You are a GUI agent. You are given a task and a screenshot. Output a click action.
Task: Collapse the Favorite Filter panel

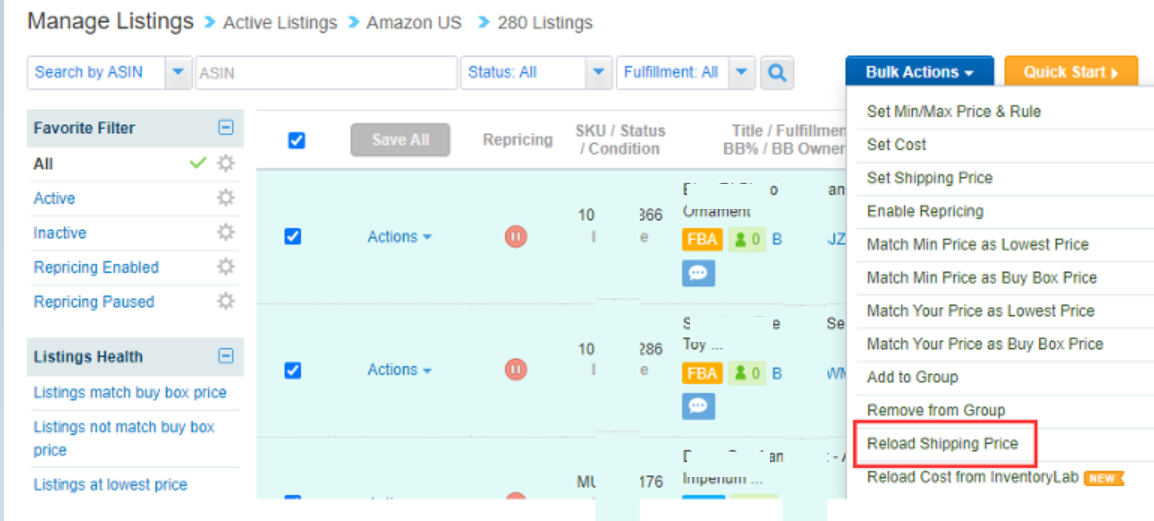pos(227,127)
